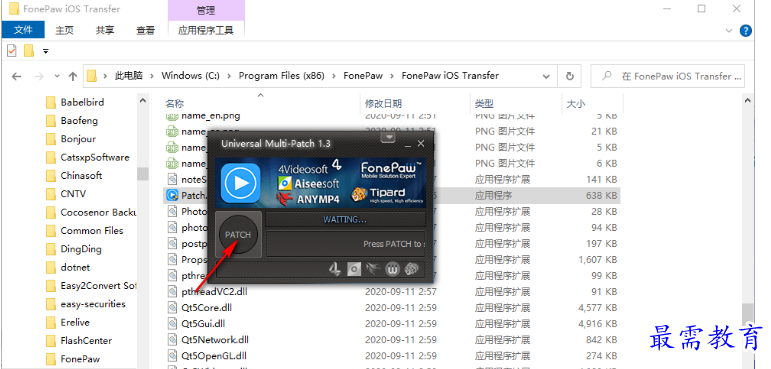771x369 pixels.
Task: Click Program Files (x86) breadcrumb segment
Action: (x=282, y=76)
